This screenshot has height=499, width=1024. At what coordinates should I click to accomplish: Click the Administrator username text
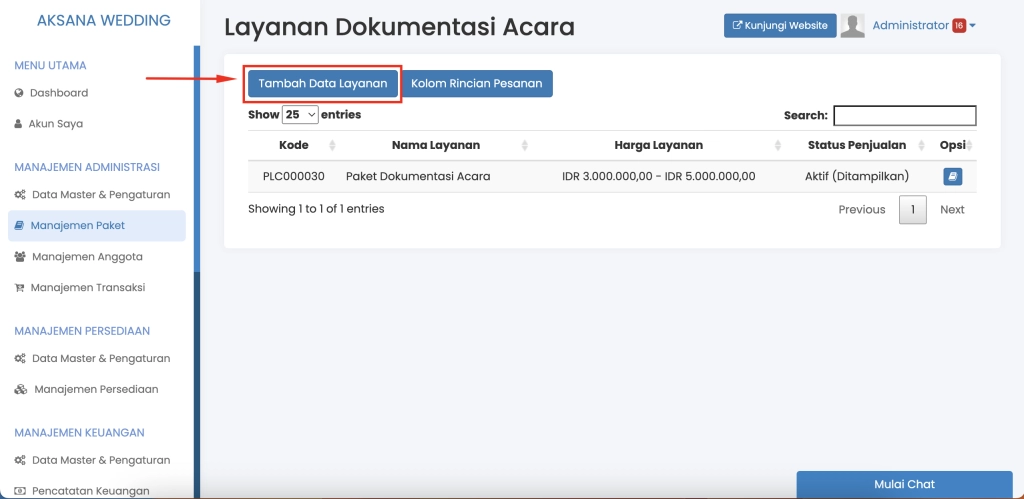[x=910, y=25]
